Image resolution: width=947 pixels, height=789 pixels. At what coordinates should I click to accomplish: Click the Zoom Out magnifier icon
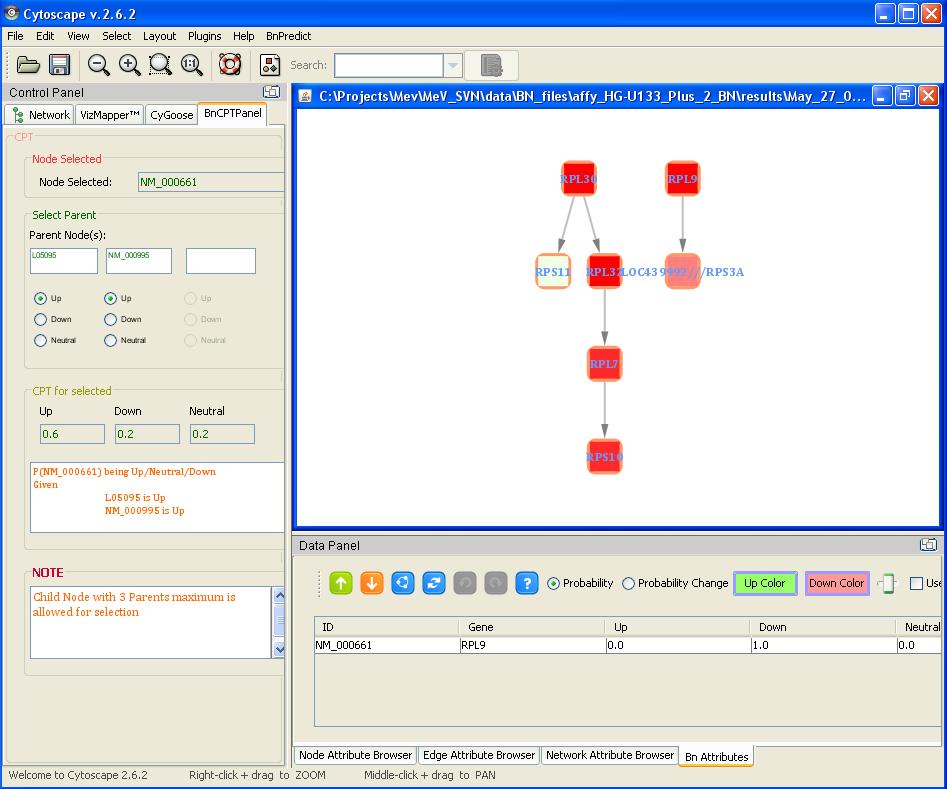point(98,65)
